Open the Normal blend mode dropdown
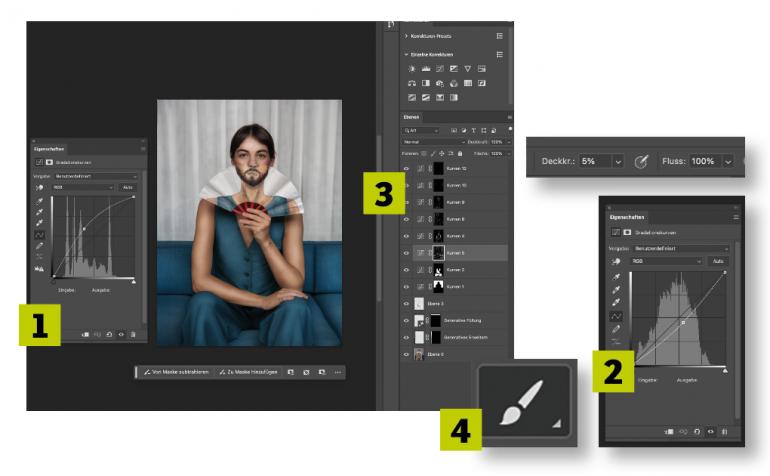The width and height of the screenshot is (770, 476). coord(433,142)
